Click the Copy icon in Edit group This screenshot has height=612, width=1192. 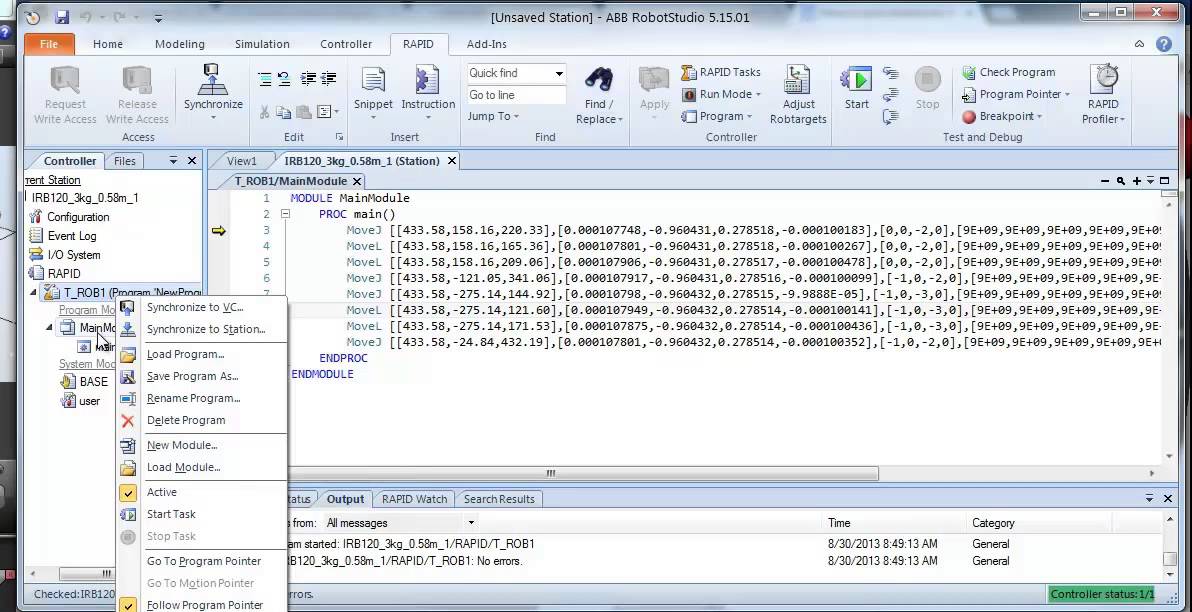tap(284, 112)
